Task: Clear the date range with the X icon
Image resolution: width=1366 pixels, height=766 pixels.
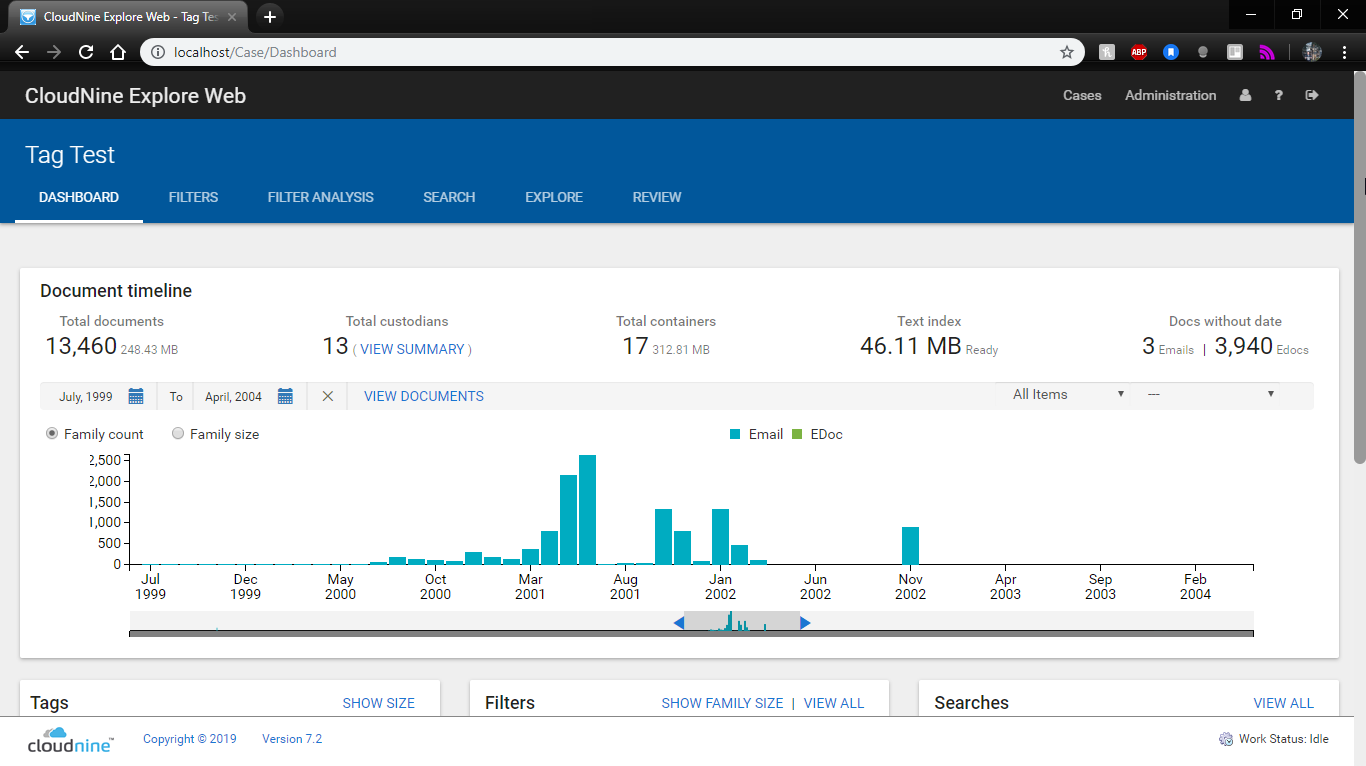Action: pos(327,395)
